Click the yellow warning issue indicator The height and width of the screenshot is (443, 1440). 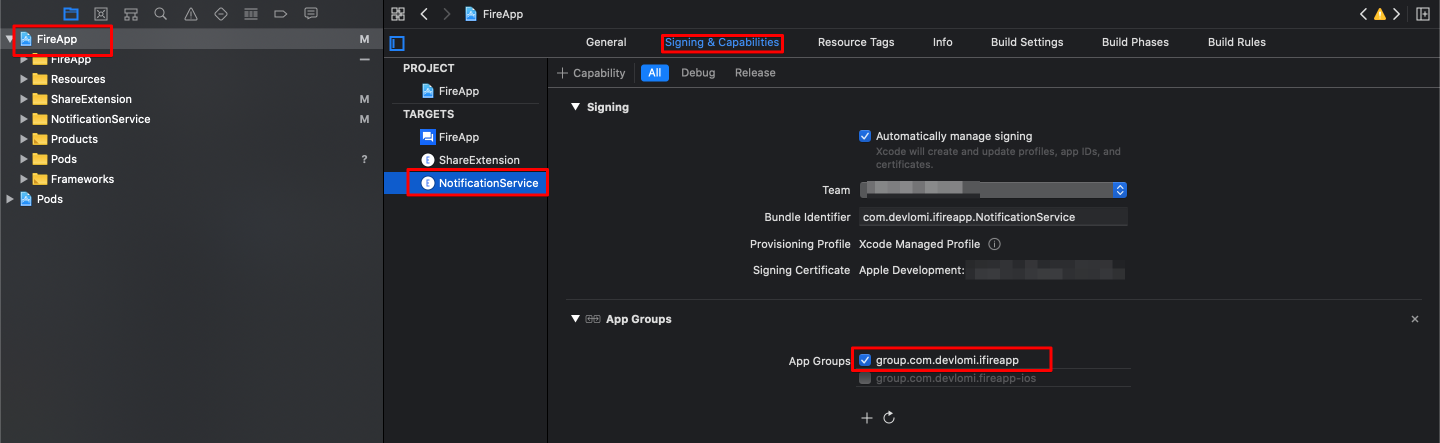(1379, 14)
